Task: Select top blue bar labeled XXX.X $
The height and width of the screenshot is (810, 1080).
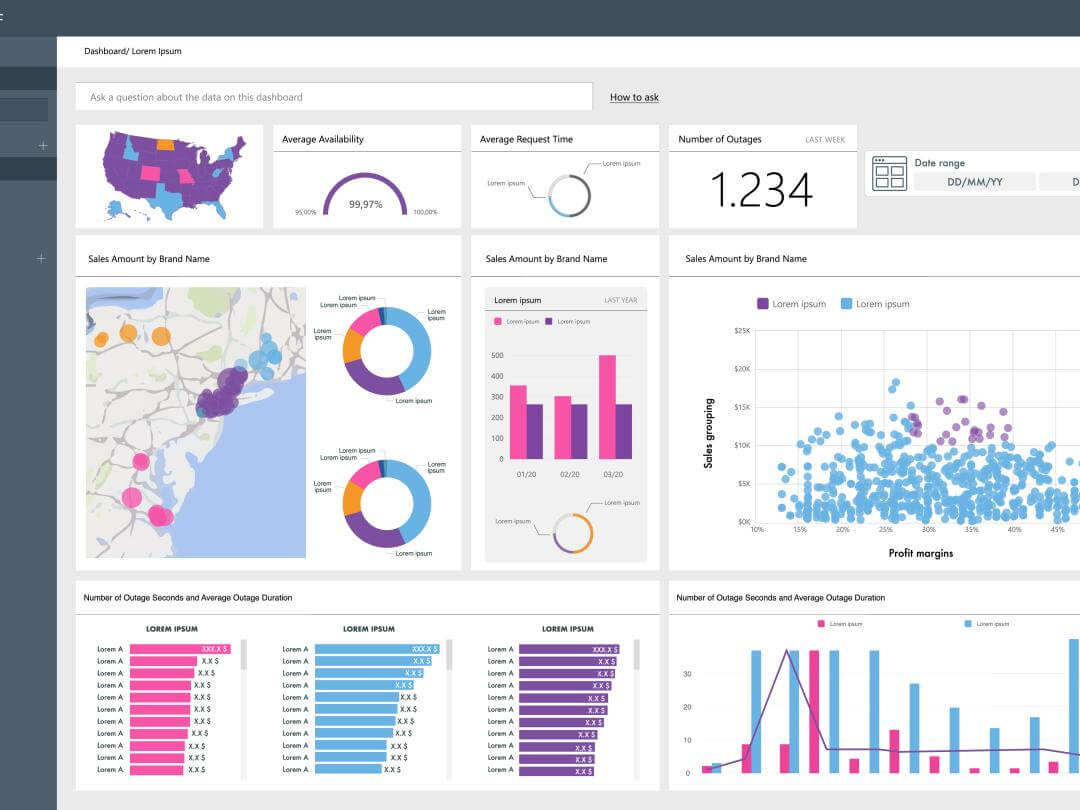Action: pyautogui.click(x=377, y=649)
